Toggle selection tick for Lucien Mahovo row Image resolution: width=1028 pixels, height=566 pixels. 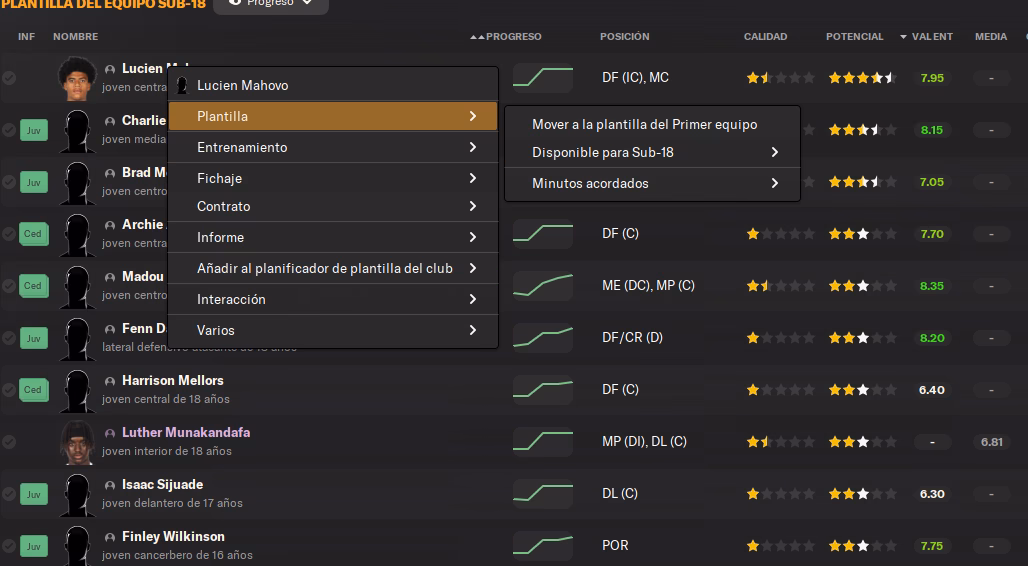point(9,78)
